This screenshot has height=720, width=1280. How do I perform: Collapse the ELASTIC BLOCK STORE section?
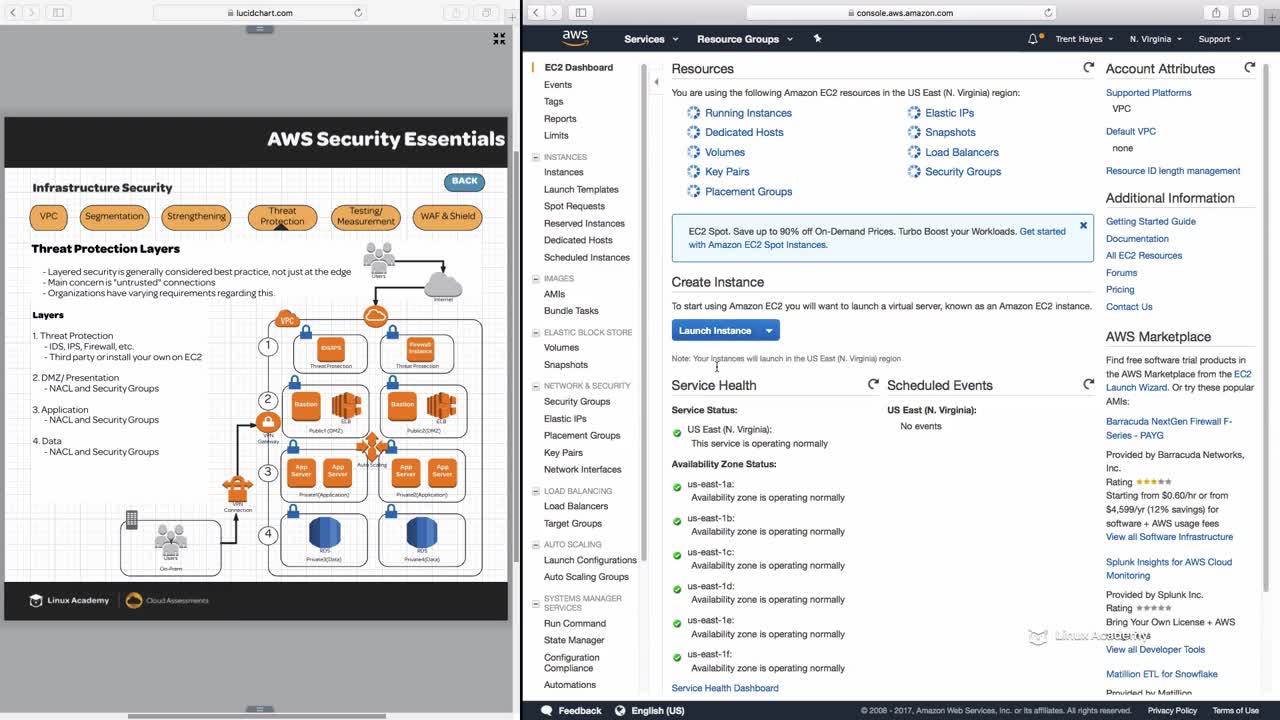click(536, 332)
